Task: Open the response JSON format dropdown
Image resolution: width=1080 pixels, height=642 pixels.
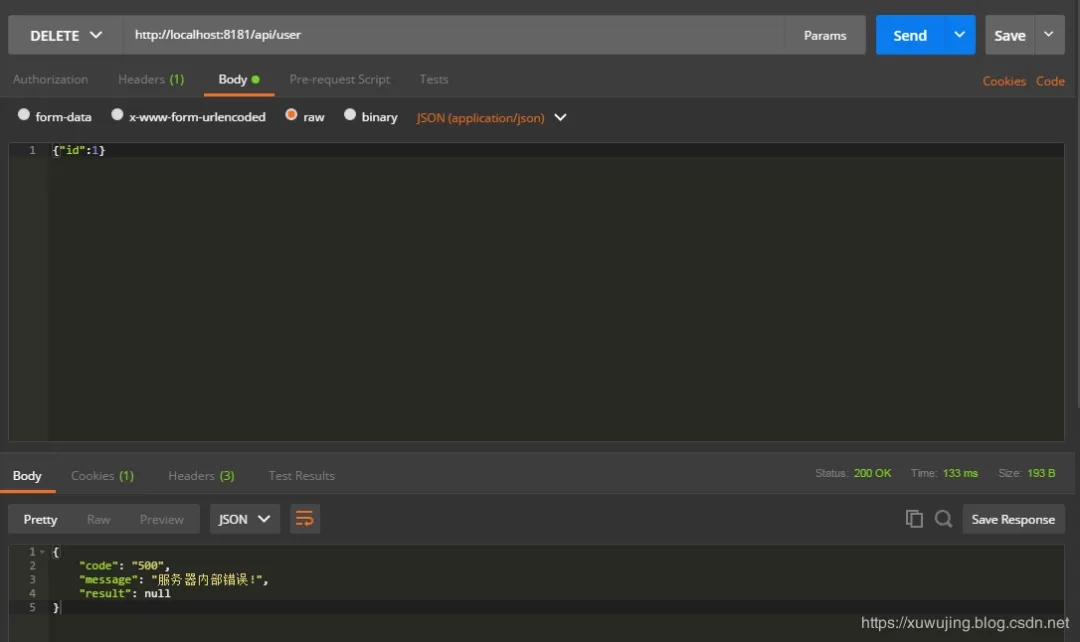Action: (x=245, y=519)
